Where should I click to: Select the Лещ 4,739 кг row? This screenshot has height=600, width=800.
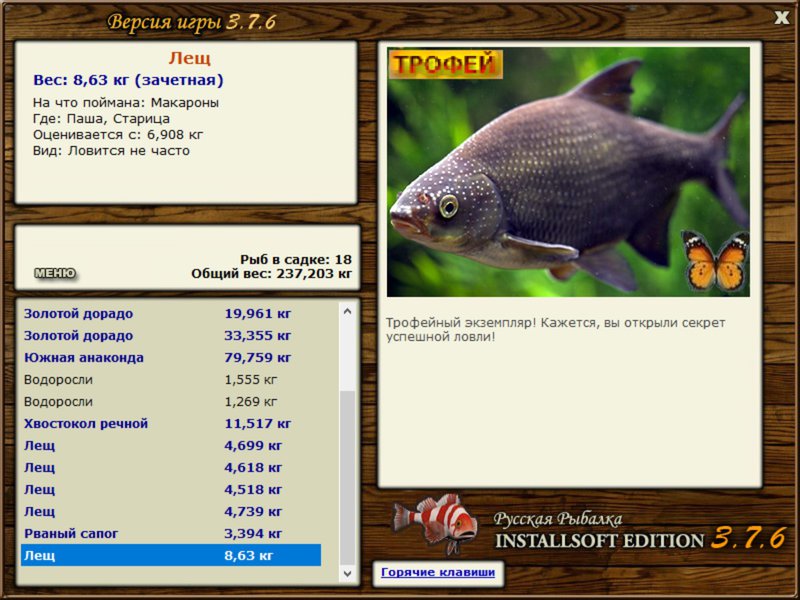(x=171, y=511)
